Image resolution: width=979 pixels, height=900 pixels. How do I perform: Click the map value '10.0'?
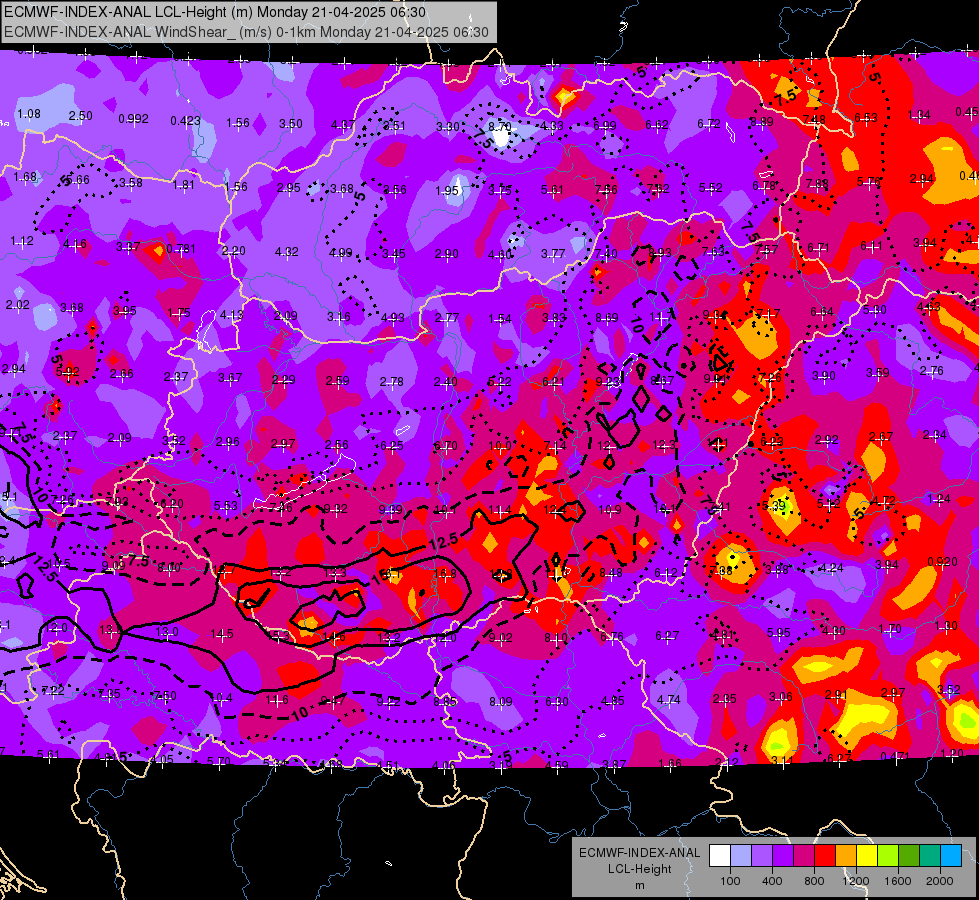499,446
